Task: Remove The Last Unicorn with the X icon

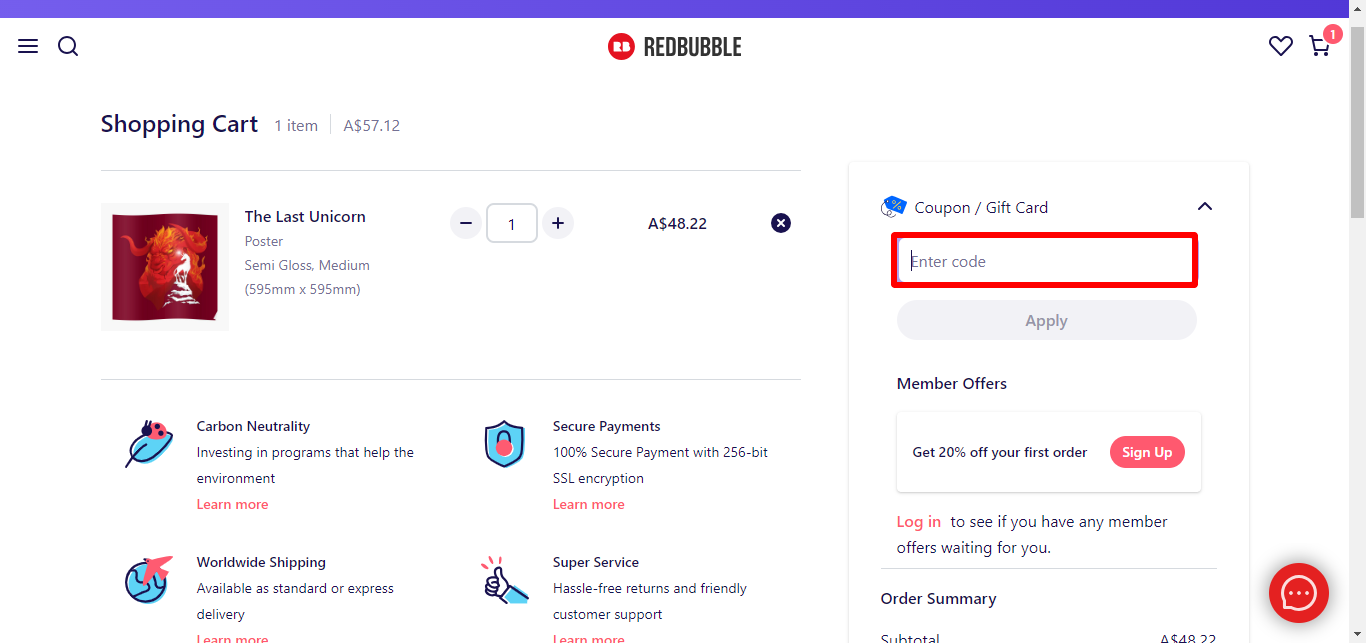Action: (781, 223)
